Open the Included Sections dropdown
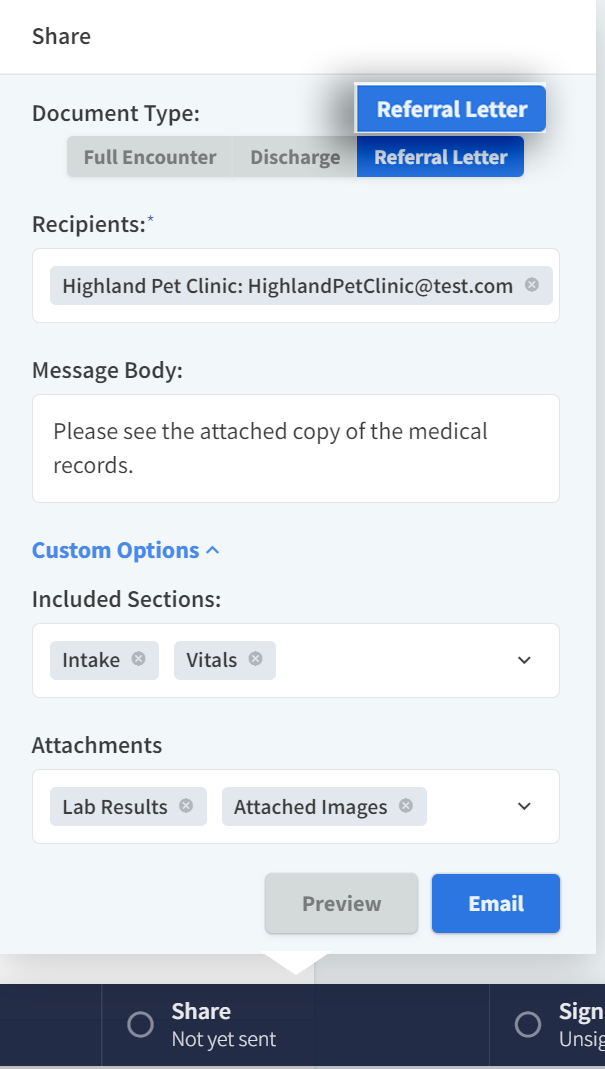 tap(524, 660)
